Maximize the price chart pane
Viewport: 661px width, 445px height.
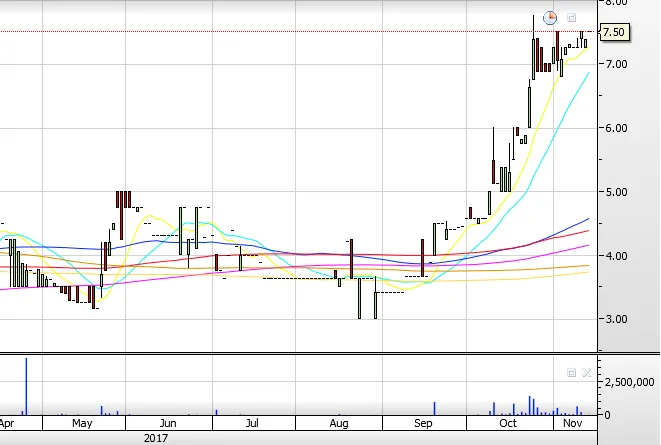click(x=571, y=18)
